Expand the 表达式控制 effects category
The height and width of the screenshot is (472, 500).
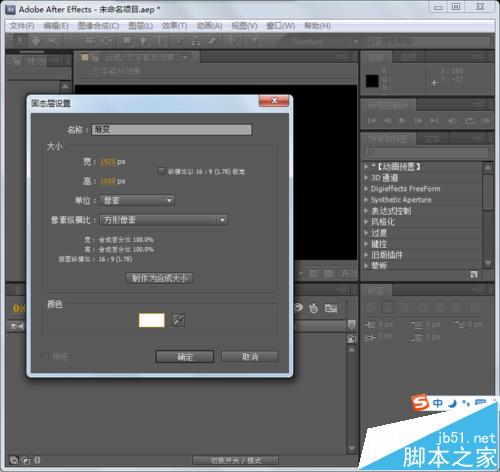click(x=366, y=211)
